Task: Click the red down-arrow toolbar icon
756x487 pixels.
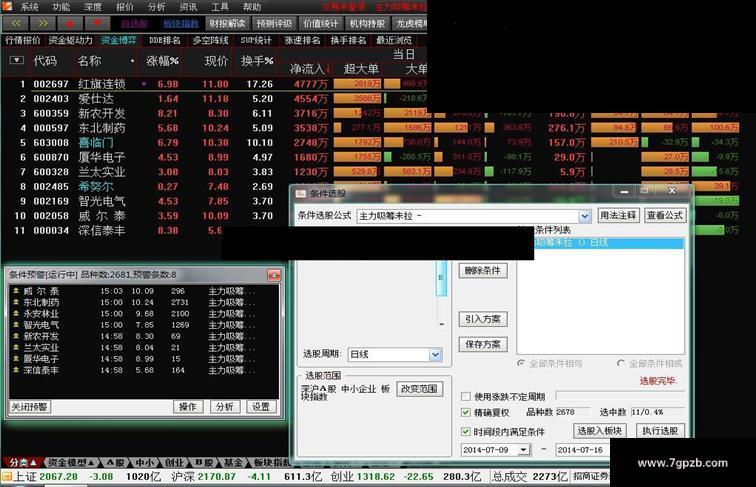Action: [x=97, y=23]
